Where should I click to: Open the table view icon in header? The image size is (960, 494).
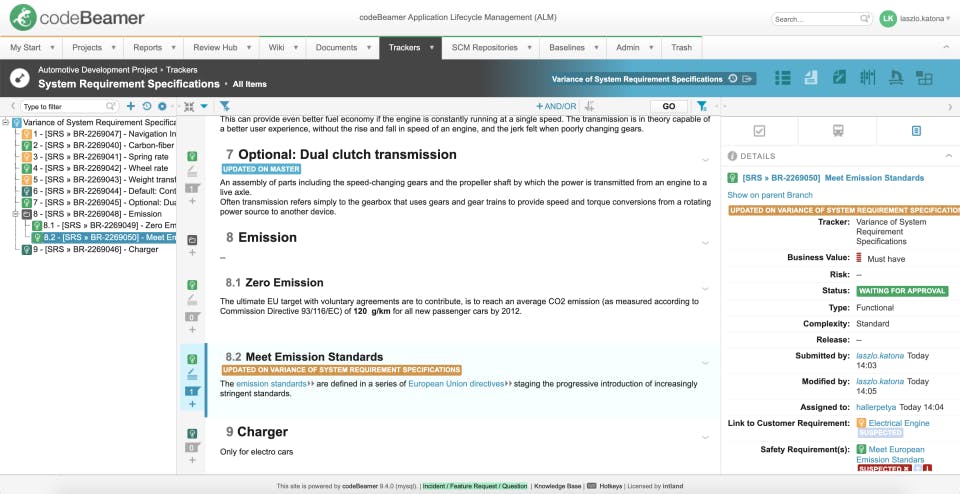782,78
